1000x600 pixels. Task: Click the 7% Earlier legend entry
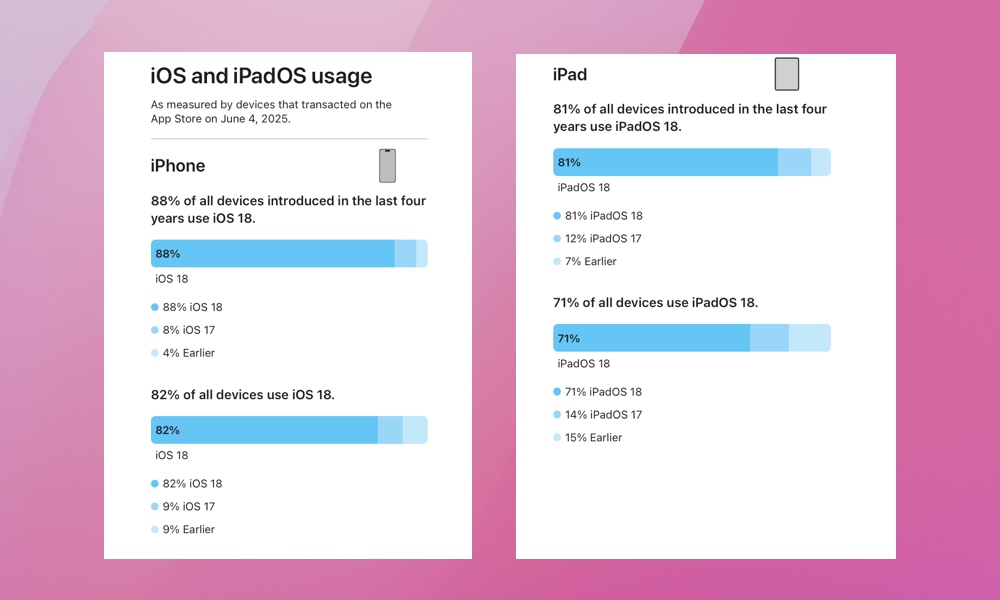pos(585,261)
